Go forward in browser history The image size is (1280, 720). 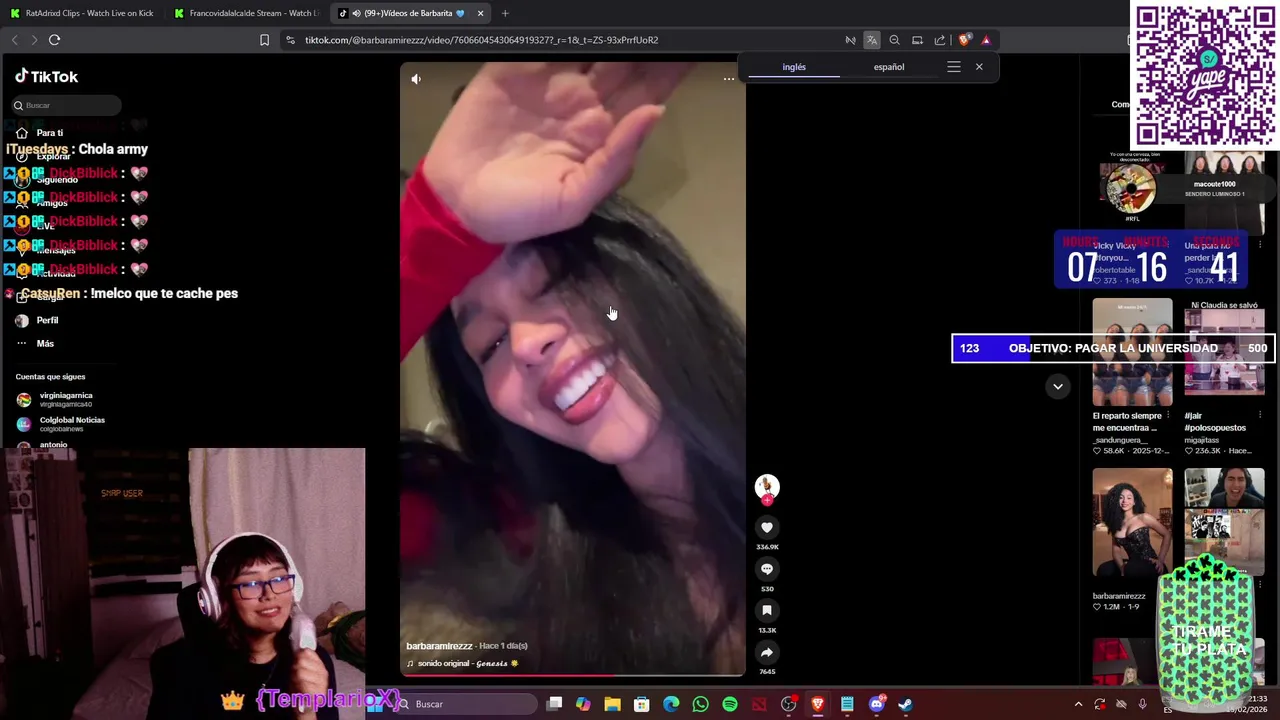pos(33,40)
